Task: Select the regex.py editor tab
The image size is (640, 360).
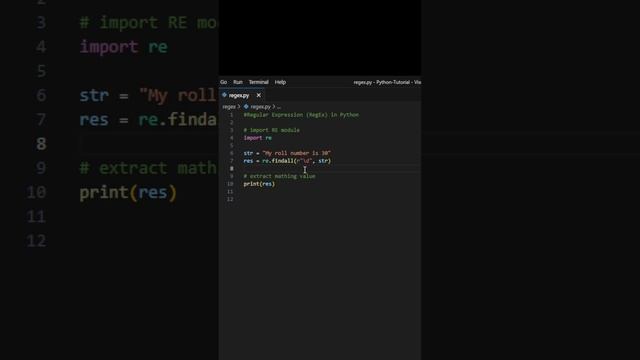Action: click(242, 95)
